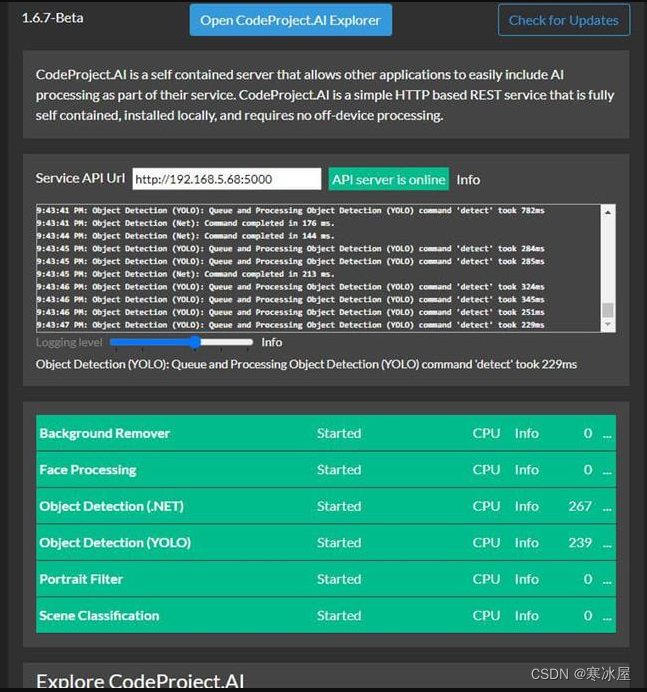The width and height of the screenshot is (647, 692).
Task: Open the ... menu for Object Detection (YOLO)
Action: 607,544
